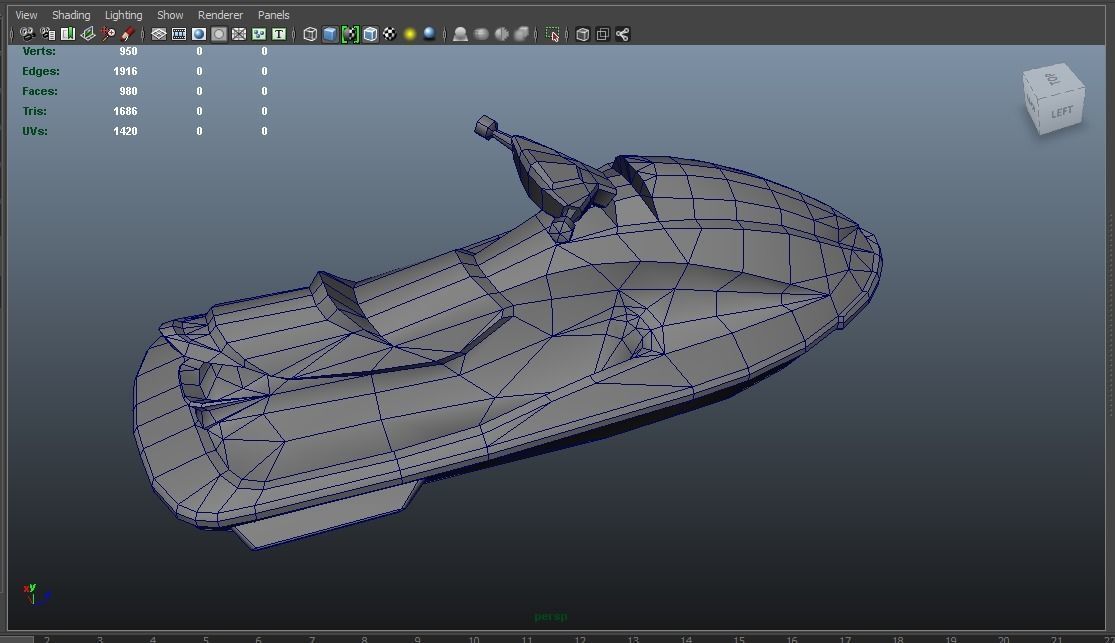Viewport: 1115px width, 643px height.
Task: Toggle the Field Chart icon
Action: pos(239,34)
